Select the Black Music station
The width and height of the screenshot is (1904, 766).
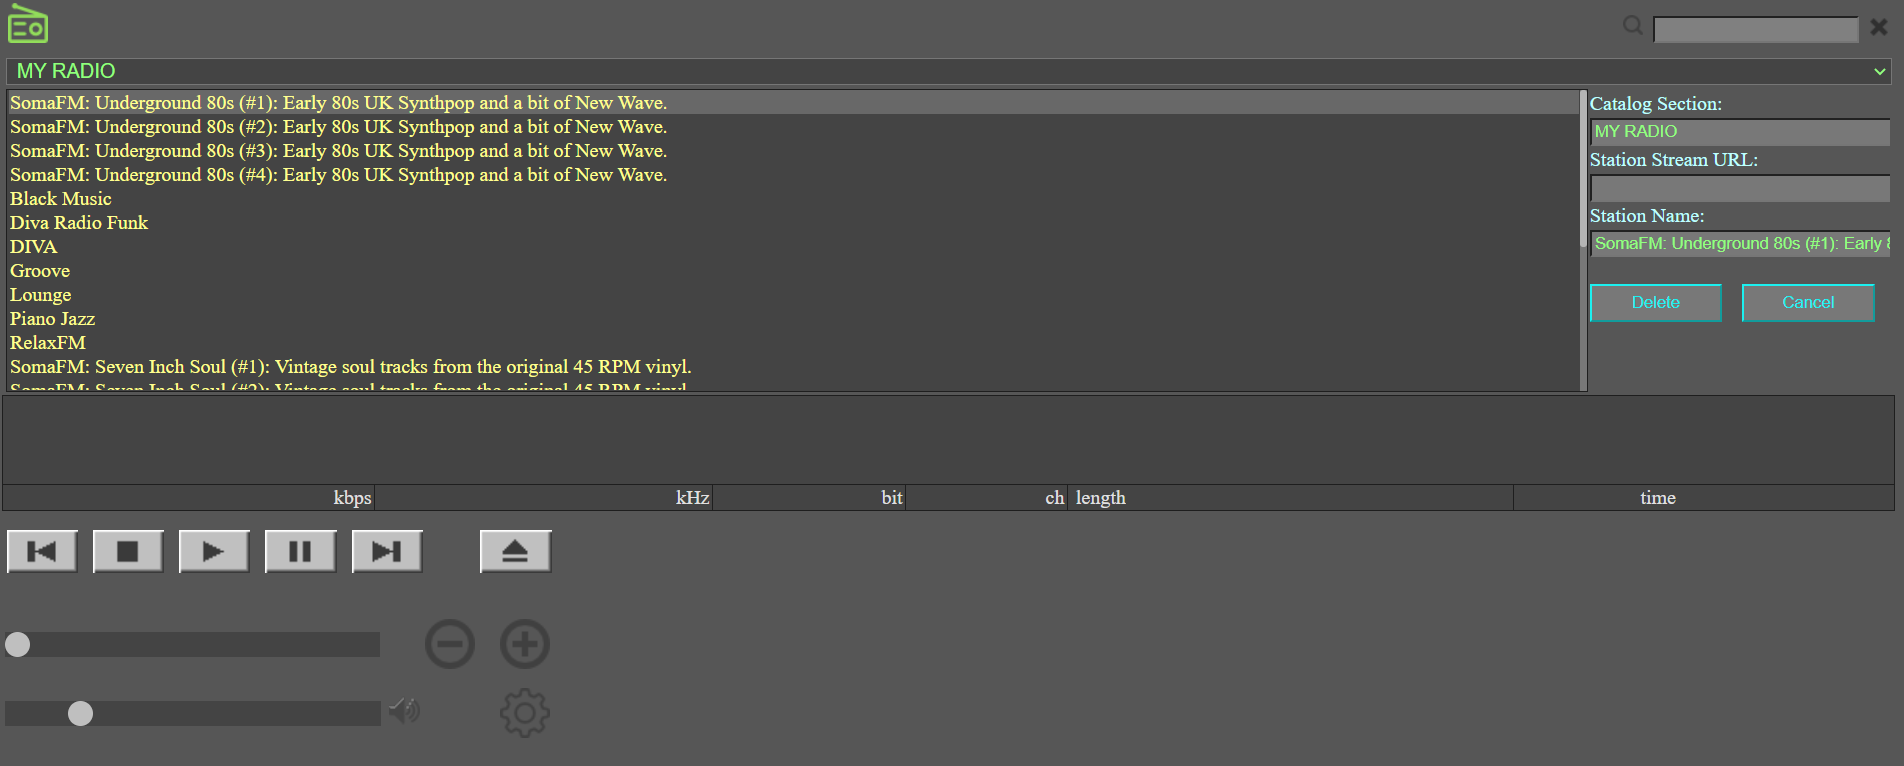[x=793, y=199]
